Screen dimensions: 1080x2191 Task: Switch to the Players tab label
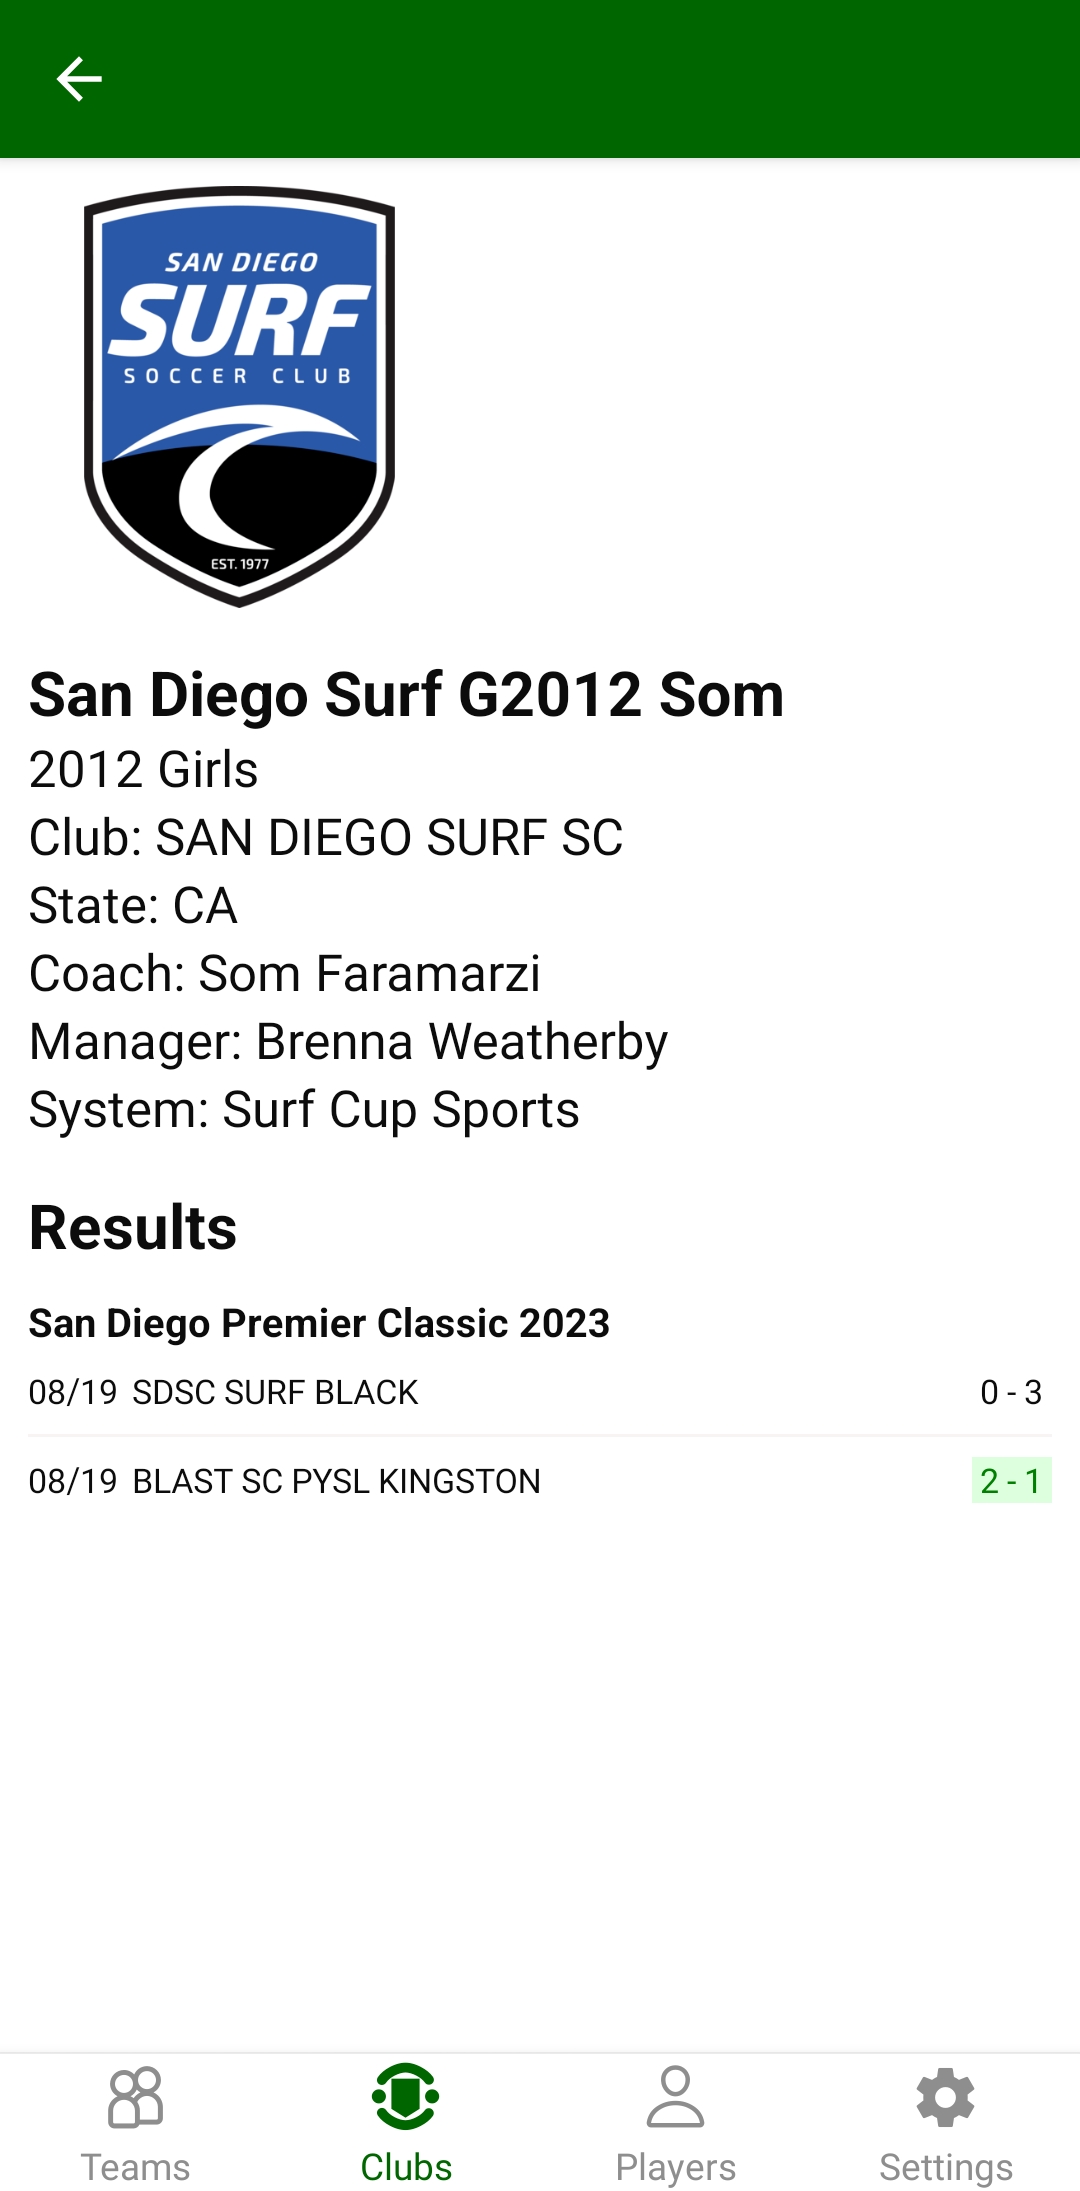click(675, 2167)
